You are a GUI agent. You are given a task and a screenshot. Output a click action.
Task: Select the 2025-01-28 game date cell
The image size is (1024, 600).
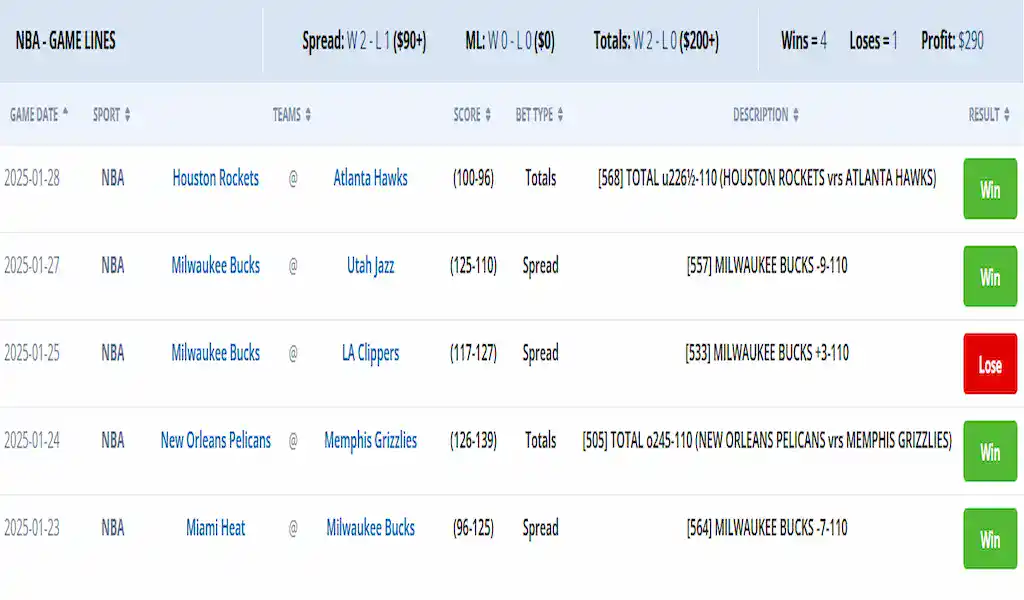coord(32,178)
